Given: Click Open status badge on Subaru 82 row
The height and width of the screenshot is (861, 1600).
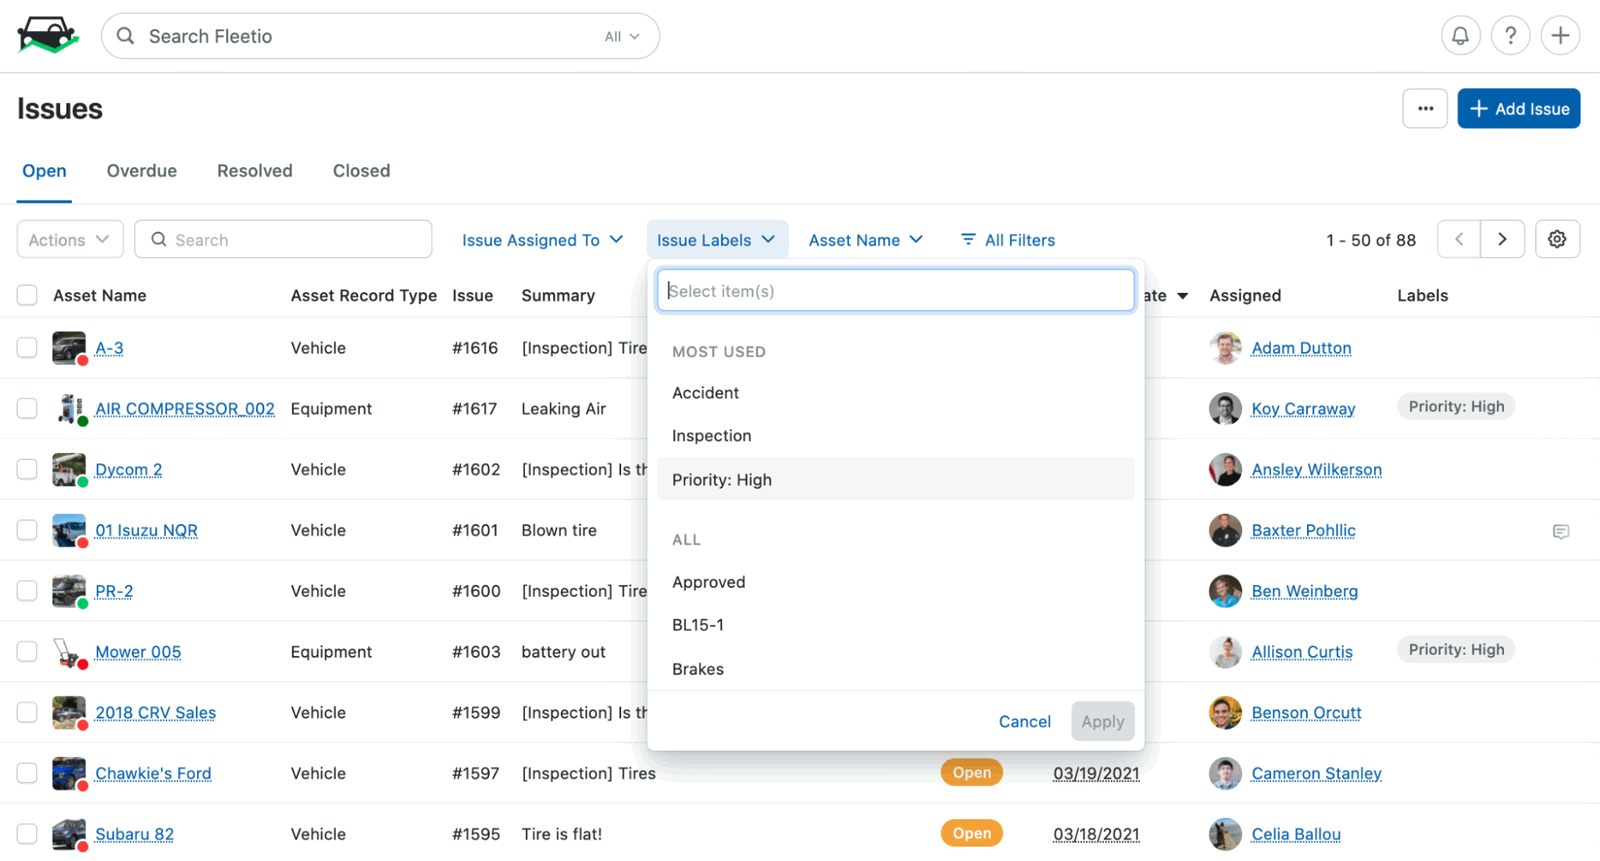Looking at the screenshot, I should 971,833.
